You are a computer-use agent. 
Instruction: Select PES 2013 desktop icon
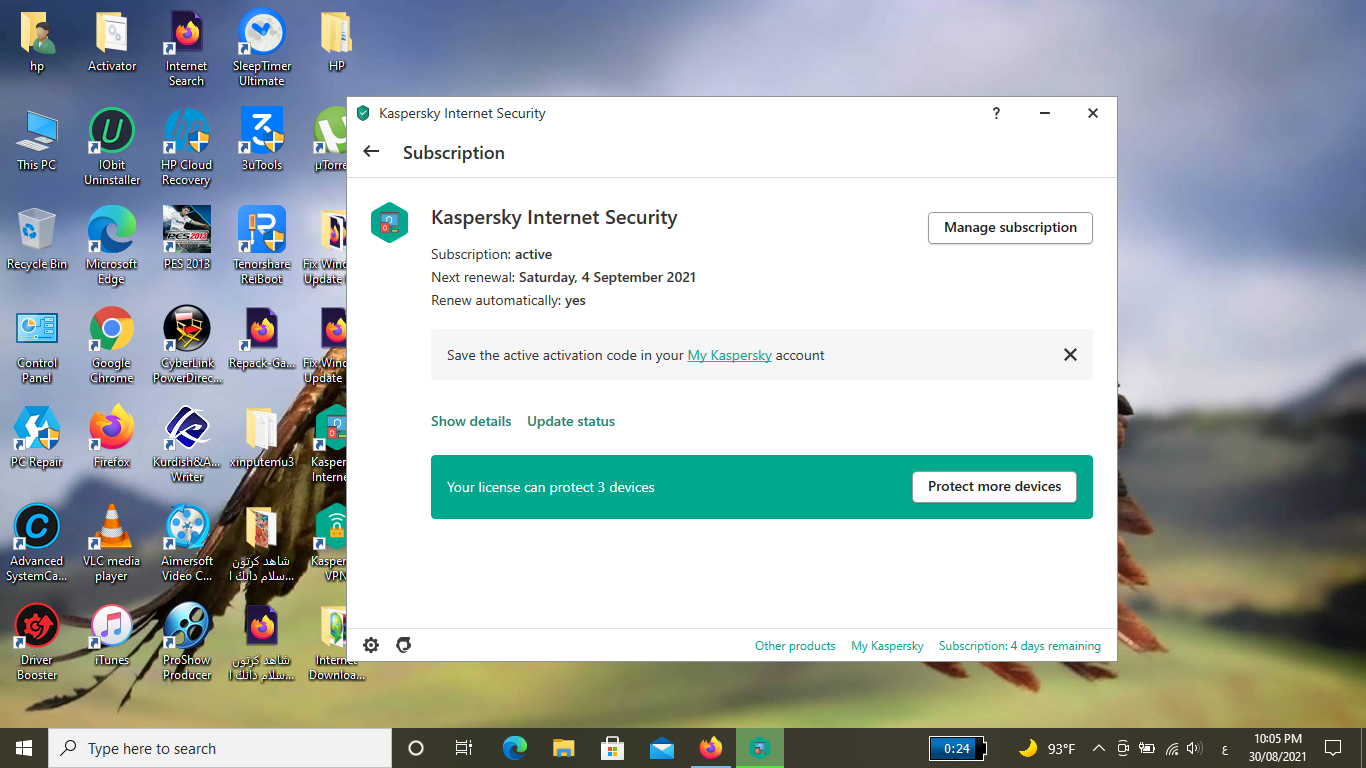pyautogui.click(x=186, y=240)
